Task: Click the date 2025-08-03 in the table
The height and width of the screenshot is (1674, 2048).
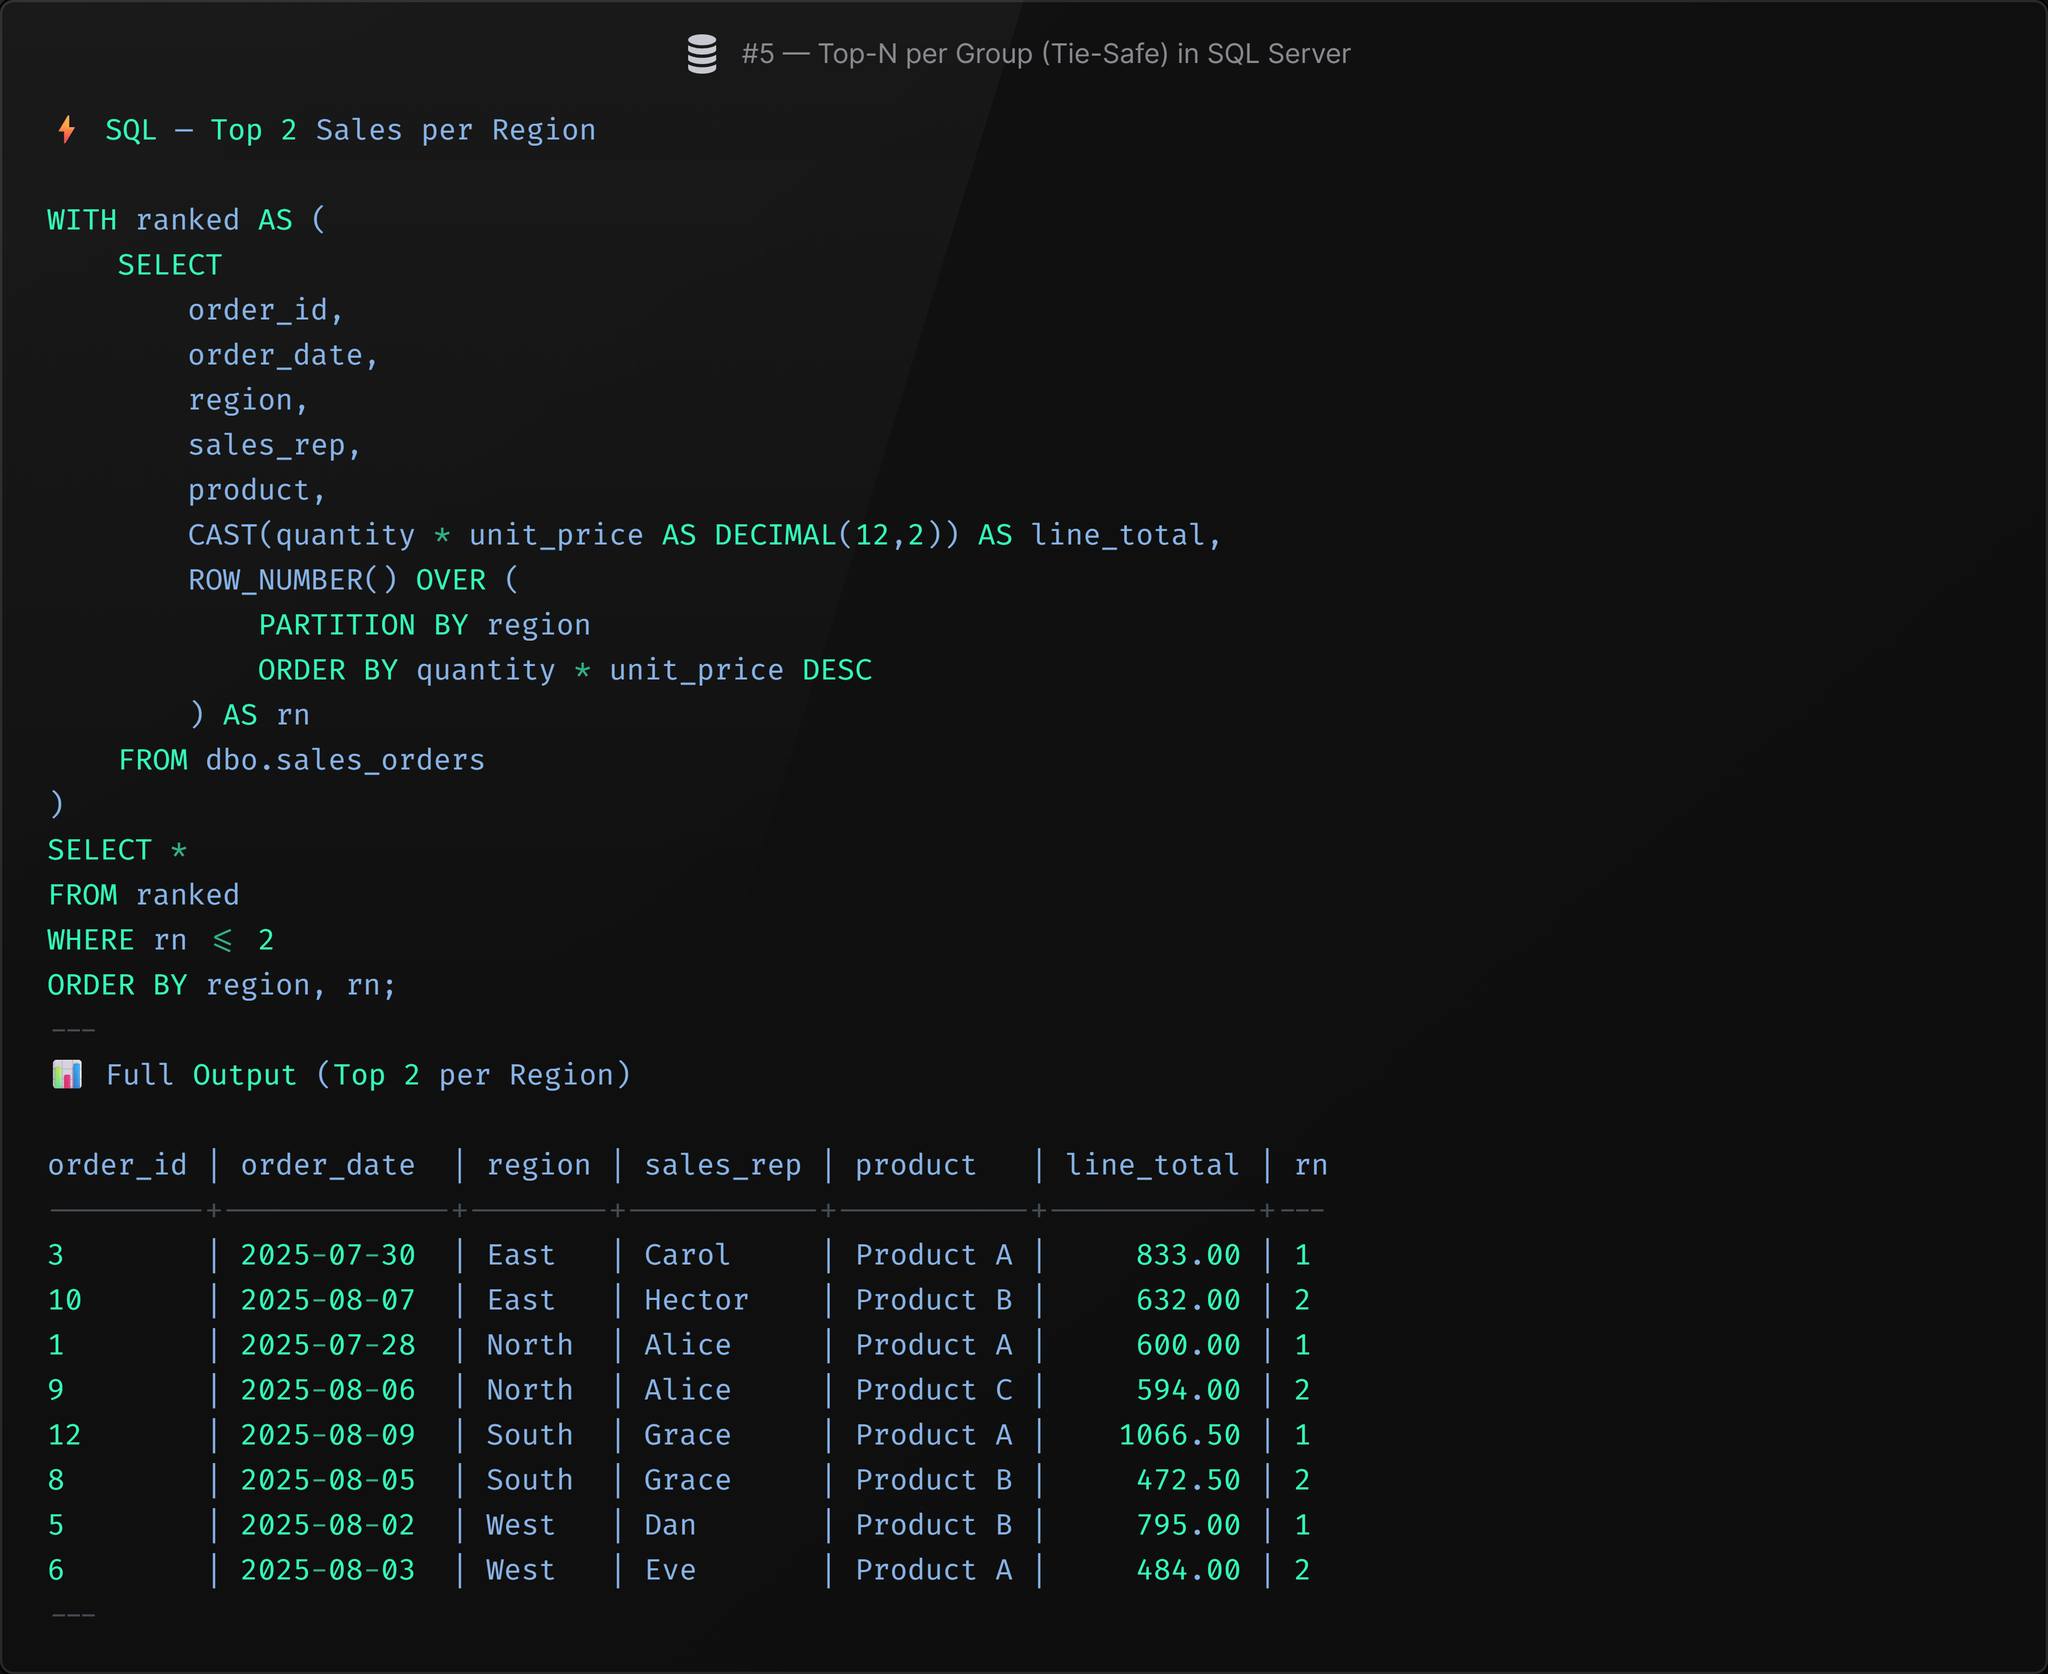Action: [328, 1570]
